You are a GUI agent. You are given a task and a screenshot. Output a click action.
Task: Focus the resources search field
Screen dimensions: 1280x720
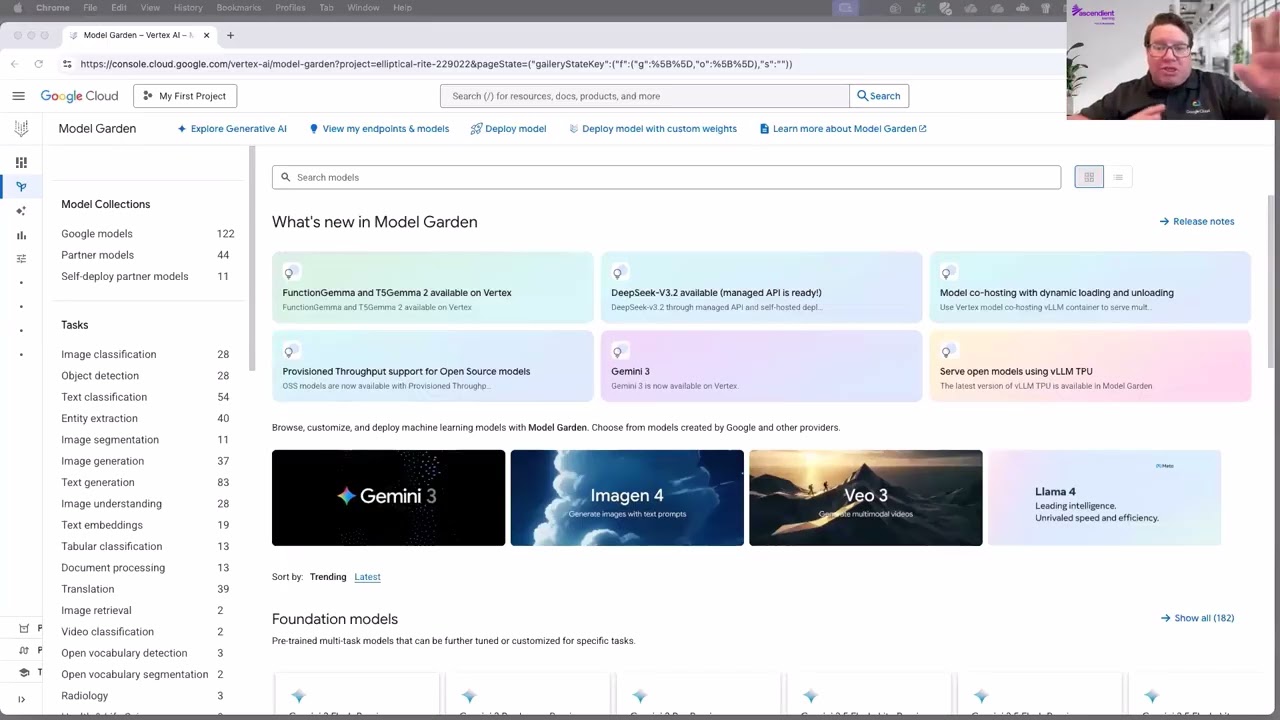644,96
